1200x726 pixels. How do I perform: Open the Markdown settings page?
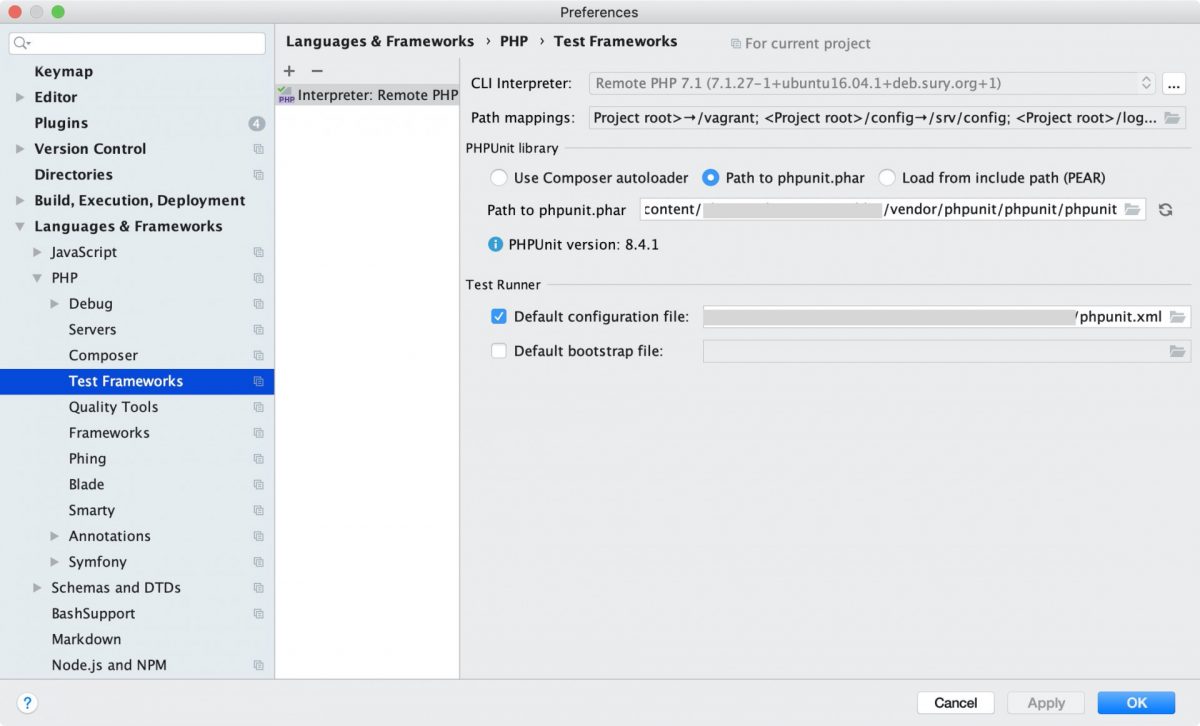pyautogui.click(x=86, y=639)
